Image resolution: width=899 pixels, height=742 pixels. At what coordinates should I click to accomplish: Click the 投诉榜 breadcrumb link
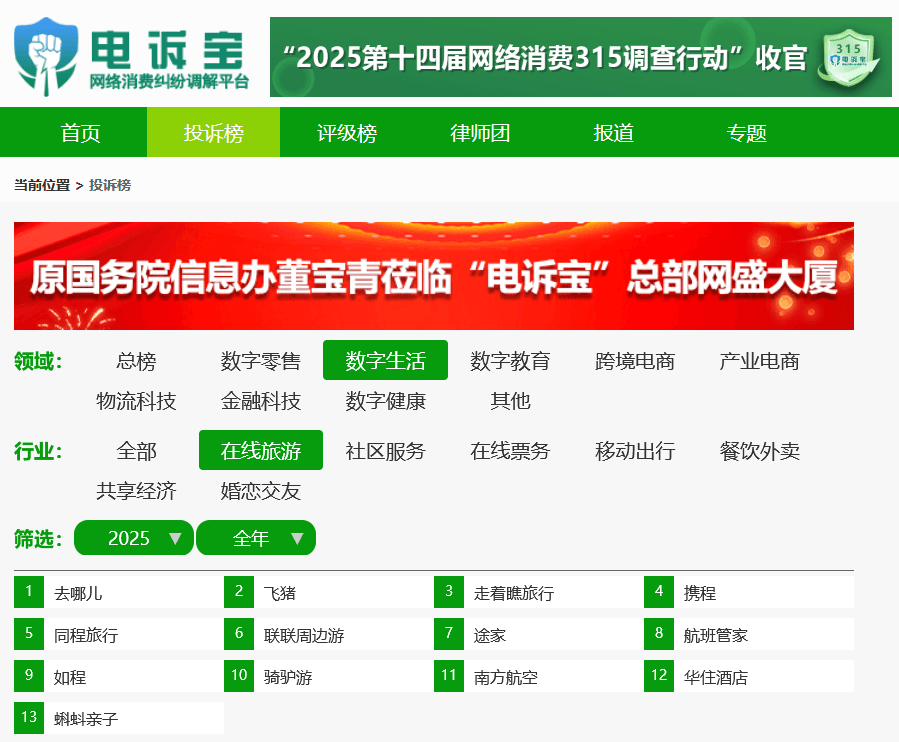click(x=110, y=185)
